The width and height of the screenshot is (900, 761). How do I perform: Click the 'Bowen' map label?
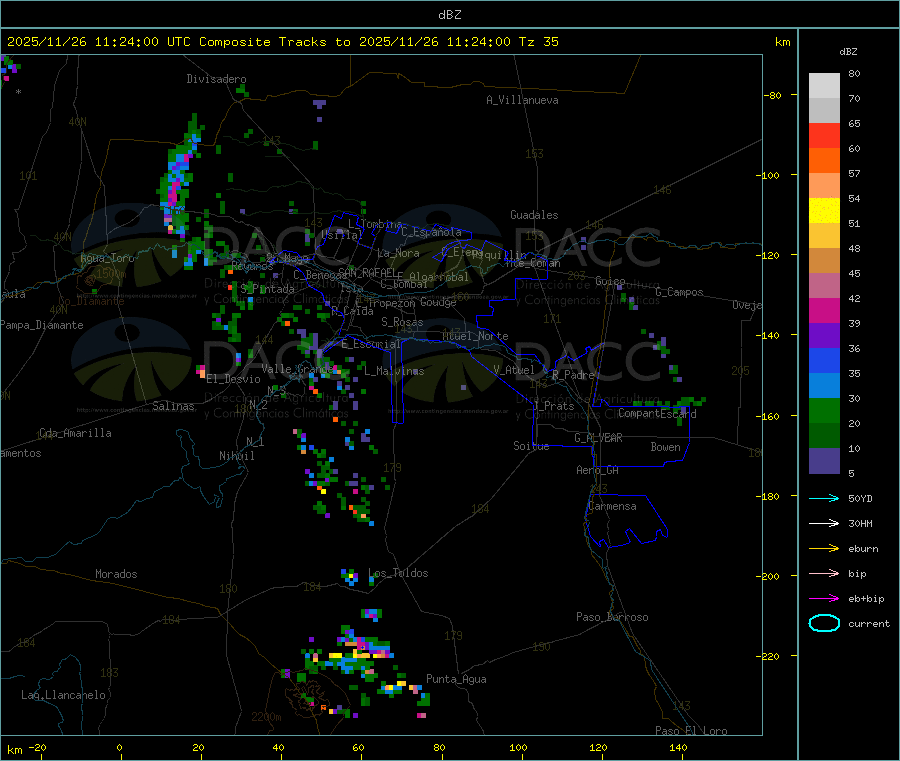[665, 446]
